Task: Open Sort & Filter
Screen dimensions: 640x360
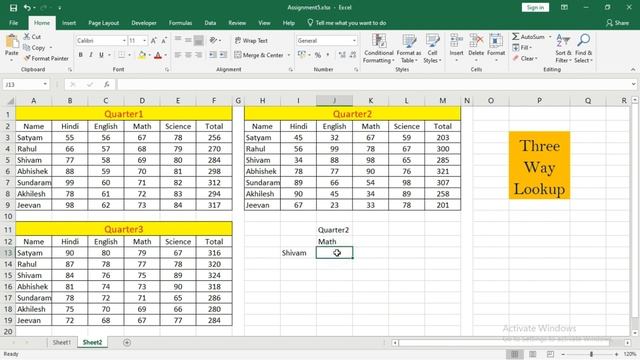Action: point(563,49)
